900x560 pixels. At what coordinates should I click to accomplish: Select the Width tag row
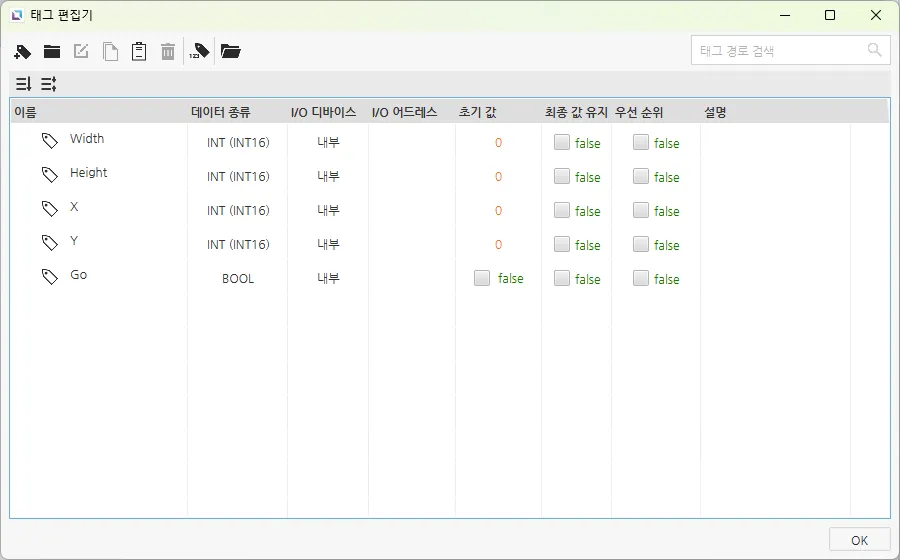click(87, 140)
